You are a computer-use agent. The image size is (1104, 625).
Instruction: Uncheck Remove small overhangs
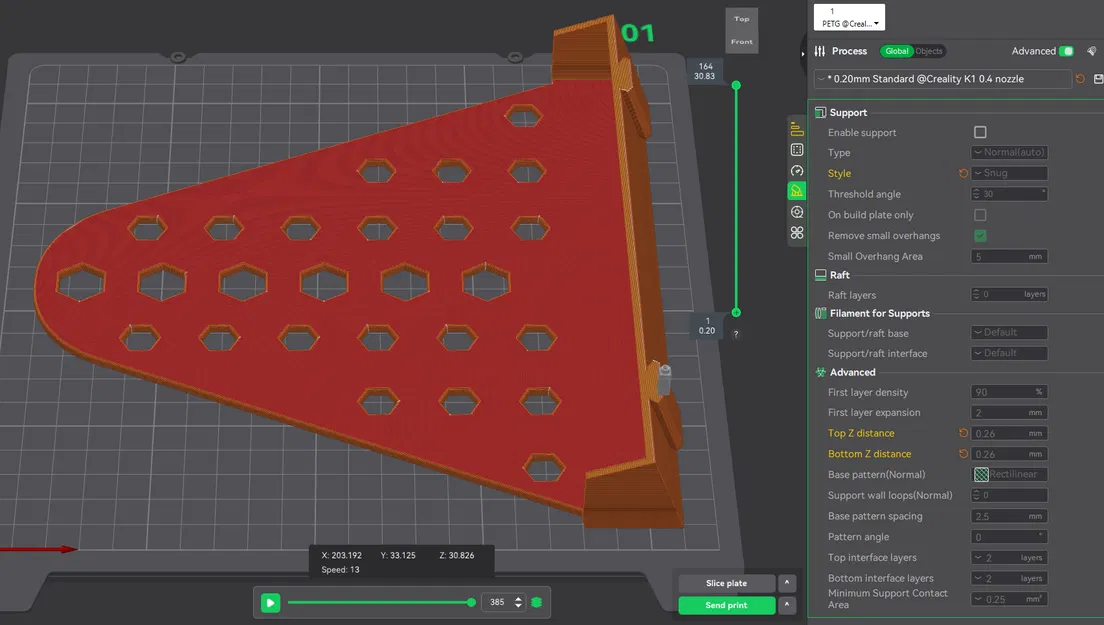point(980,236)
